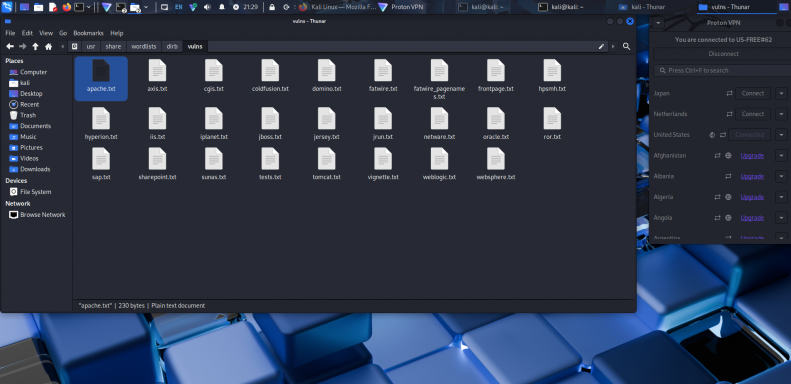This screenshot has width=791, height=384.
Task: Select the weblogic.txt file icon
Action: (439, 159)
